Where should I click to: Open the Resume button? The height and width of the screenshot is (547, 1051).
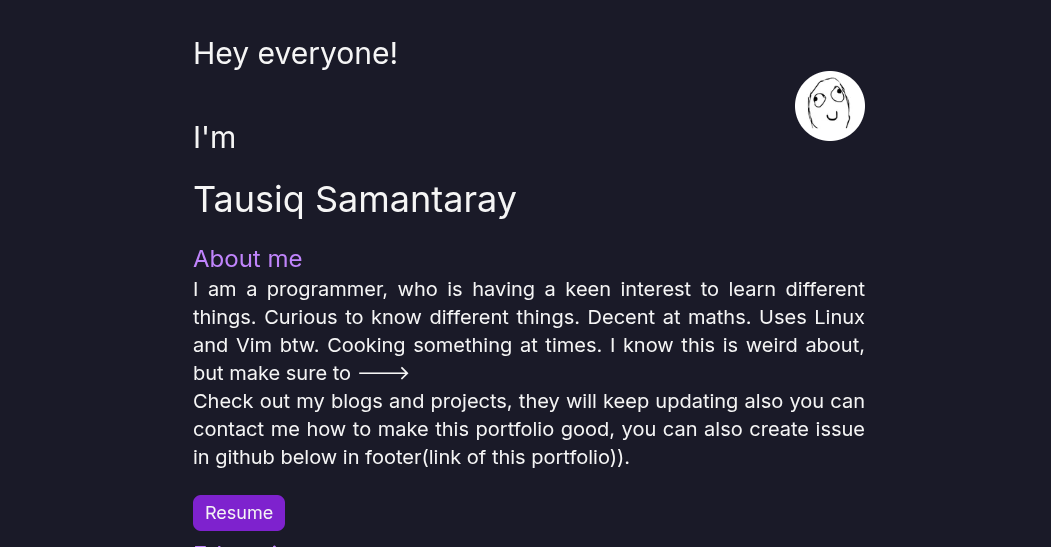(239, 513)
